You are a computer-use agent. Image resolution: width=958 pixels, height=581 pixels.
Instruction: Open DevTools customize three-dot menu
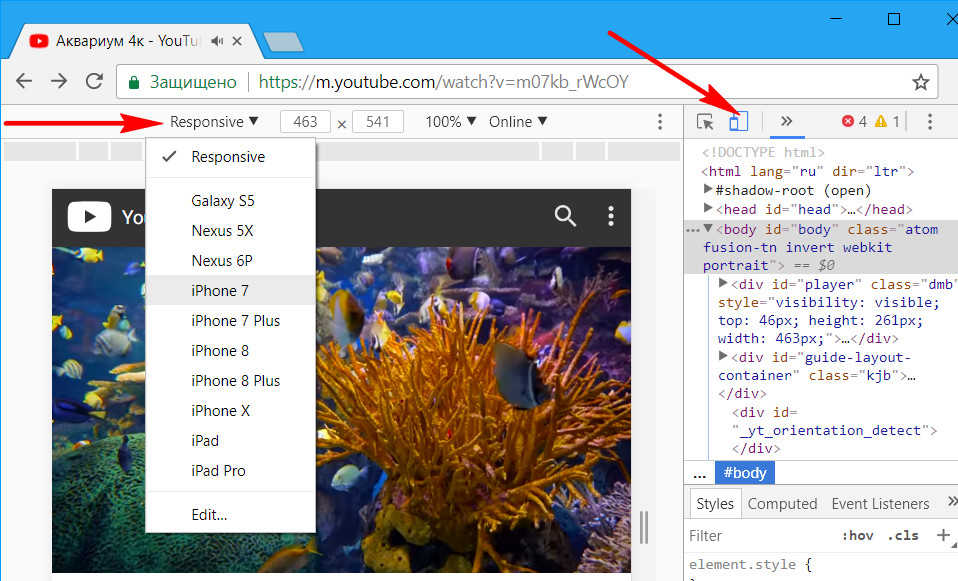[929, 122]
